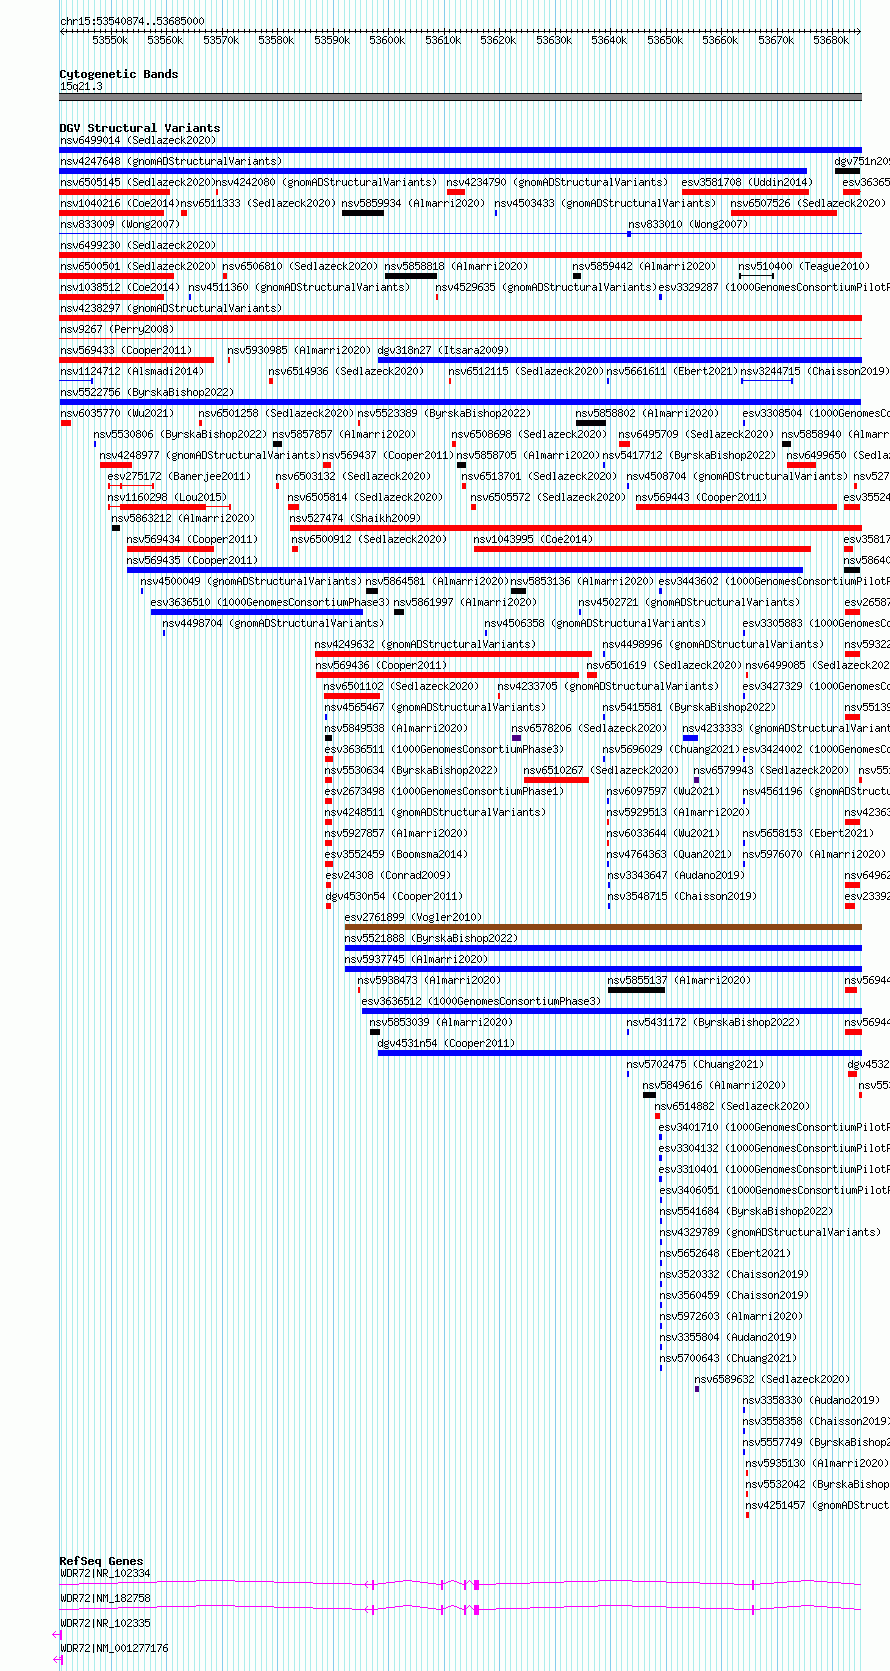Select nsv3358330 (Audano2019) label
Image resolution: width=890 pixels, height=1671 pixels.
click(x=811, y=1400)
